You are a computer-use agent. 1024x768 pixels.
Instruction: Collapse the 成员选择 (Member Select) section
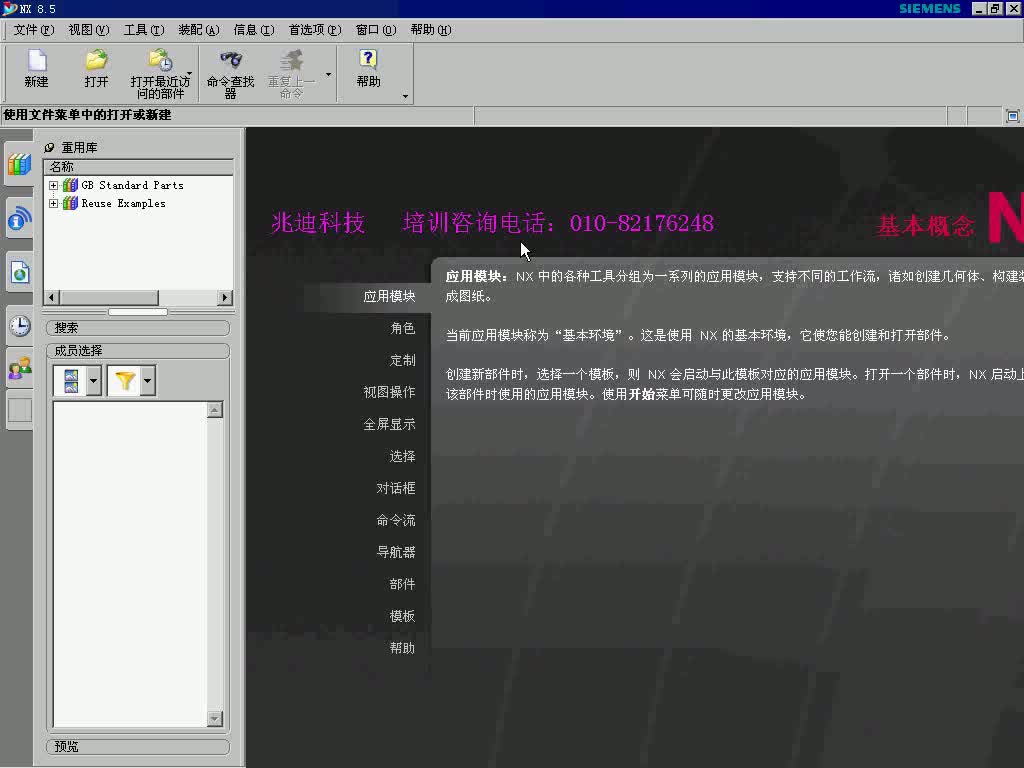[138, 351]
